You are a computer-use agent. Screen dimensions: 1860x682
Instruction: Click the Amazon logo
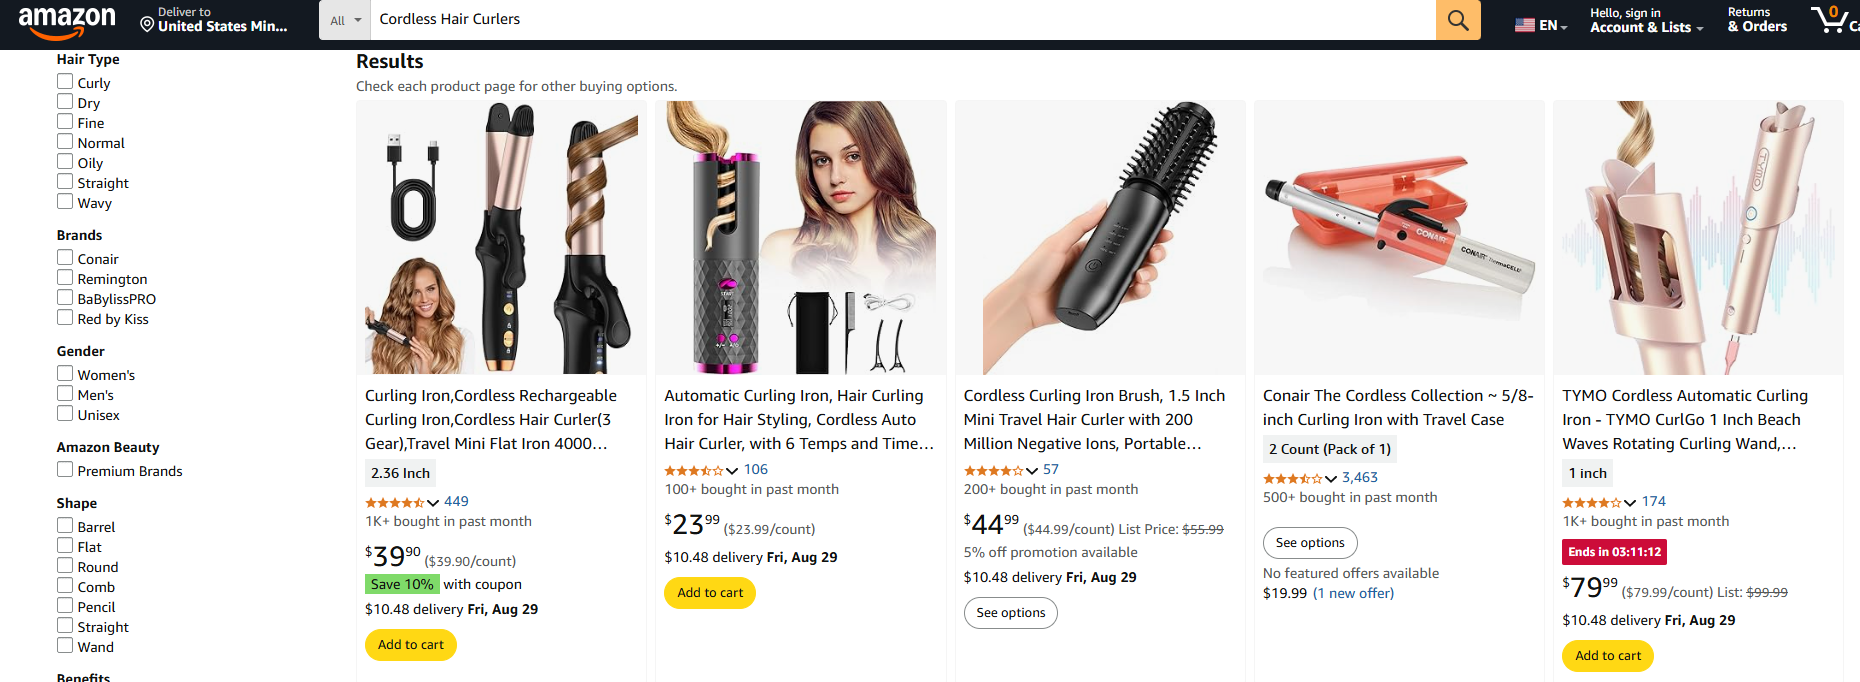66,20
